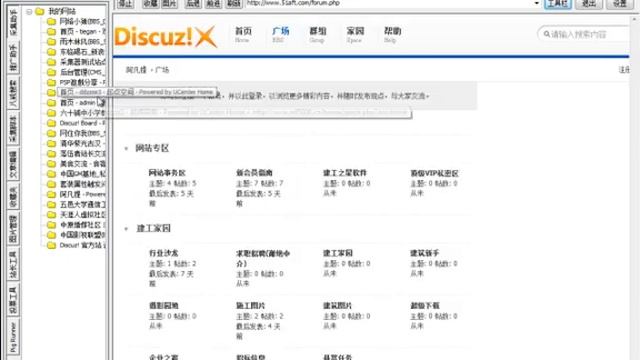Image resolution: width=640 pixels, height=360 pixels.
Task: Open the 施工图片 forum link
Action: [x=251, y=305]
